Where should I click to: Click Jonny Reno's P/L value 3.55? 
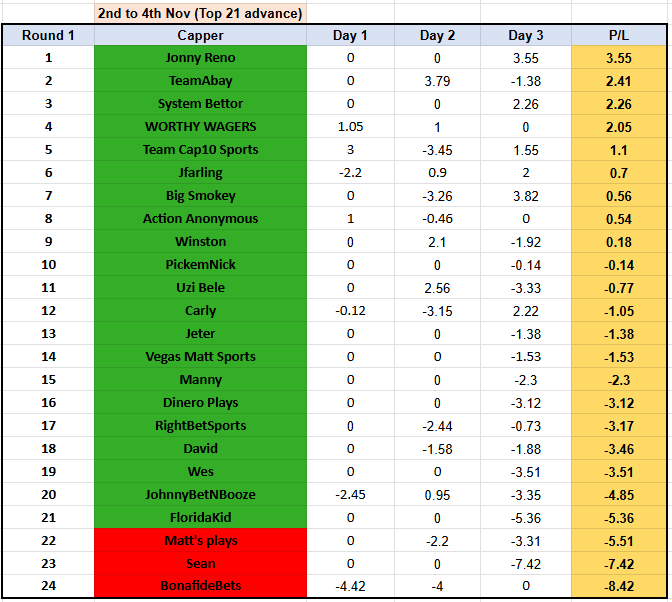tap(619, 58)
